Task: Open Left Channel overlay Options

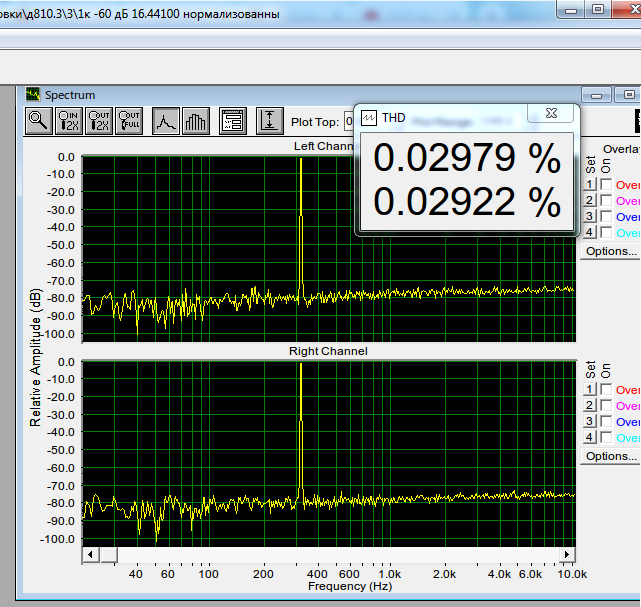Action: tap(610, 251)
